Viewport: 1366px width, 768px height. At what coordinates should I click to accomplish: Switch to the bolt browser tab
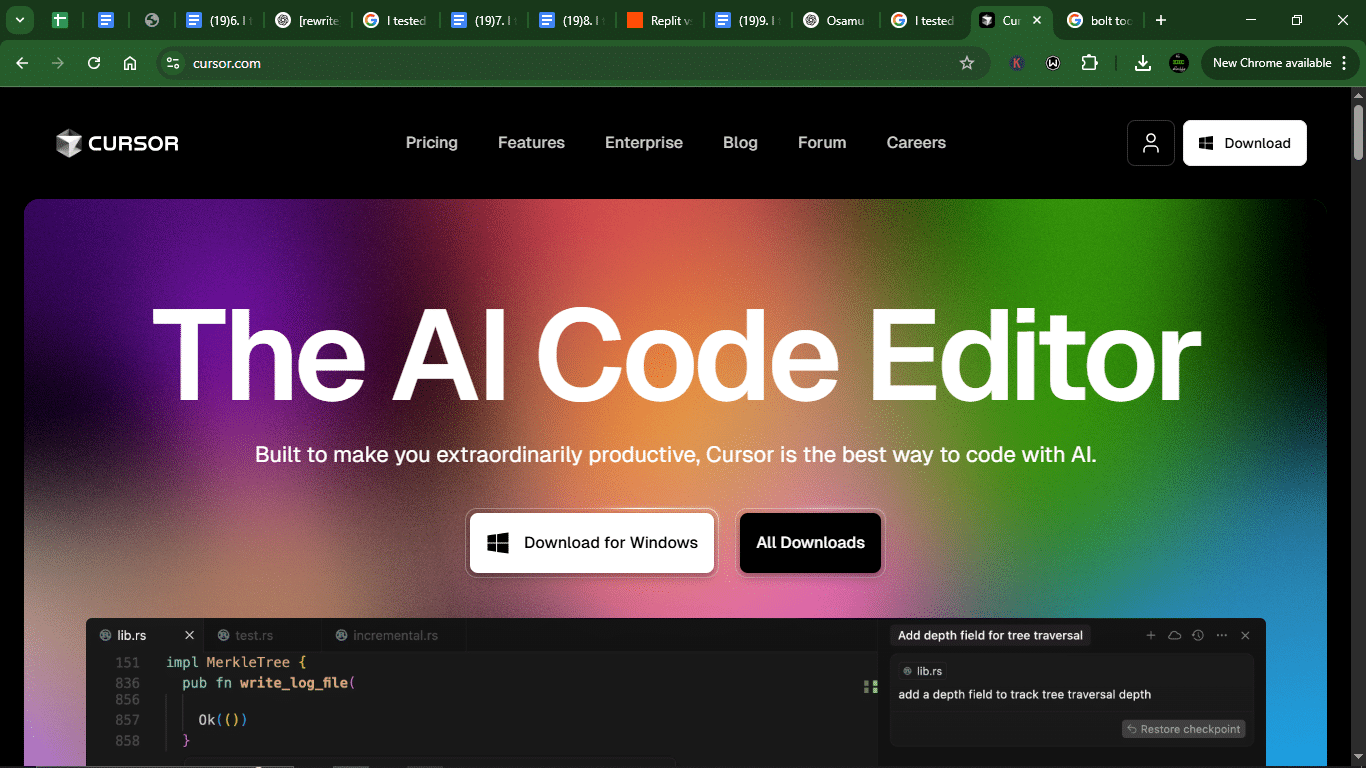(x=1098, y=20)
